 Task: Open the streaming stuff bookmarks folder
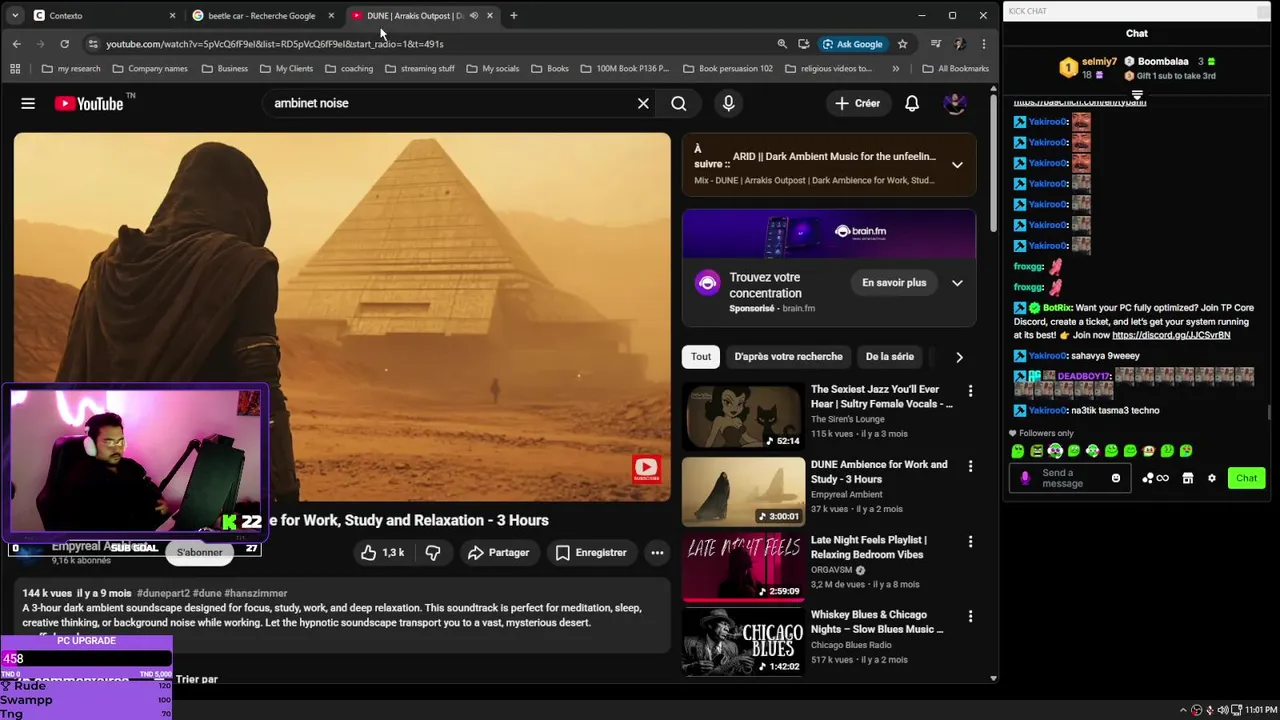click(x=420, y=69)
